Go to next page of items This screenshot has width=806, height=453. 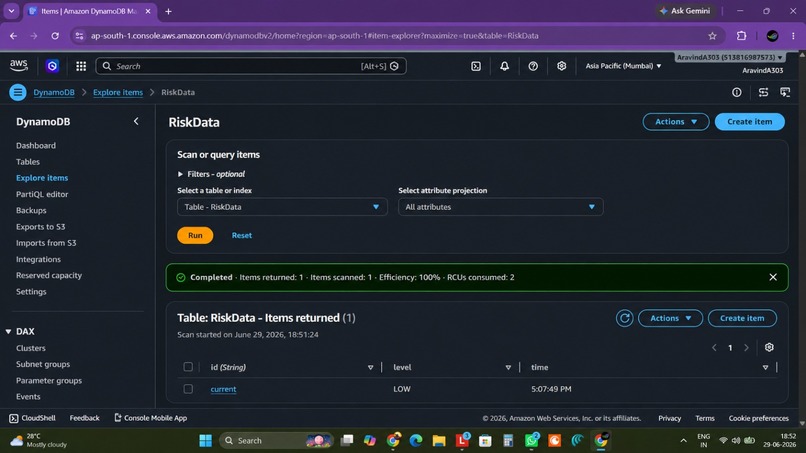[746, 348]
